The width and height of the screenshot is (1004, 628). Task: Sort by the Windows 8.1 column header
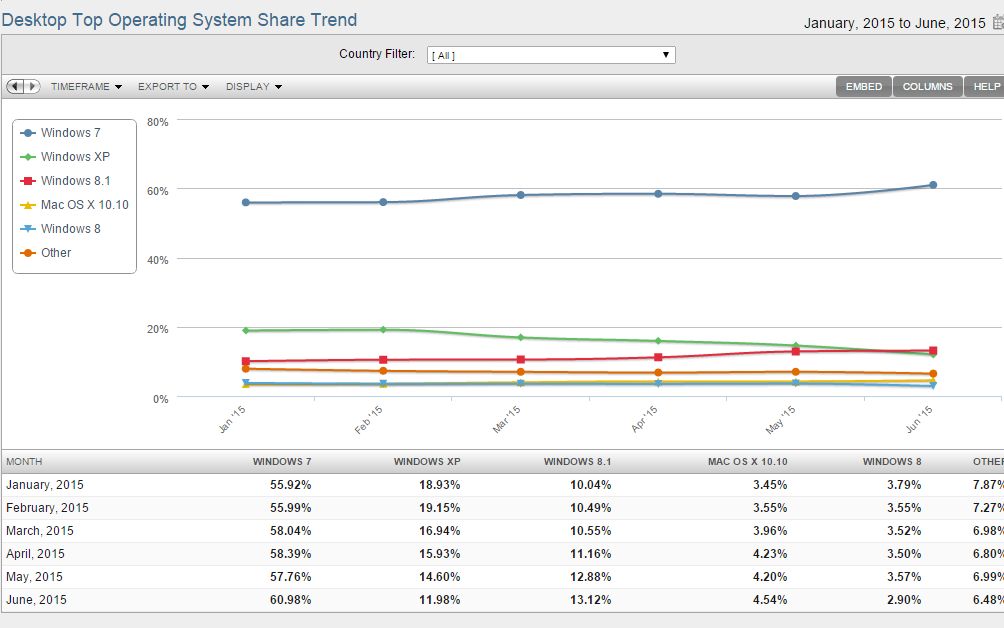point(577,462)
